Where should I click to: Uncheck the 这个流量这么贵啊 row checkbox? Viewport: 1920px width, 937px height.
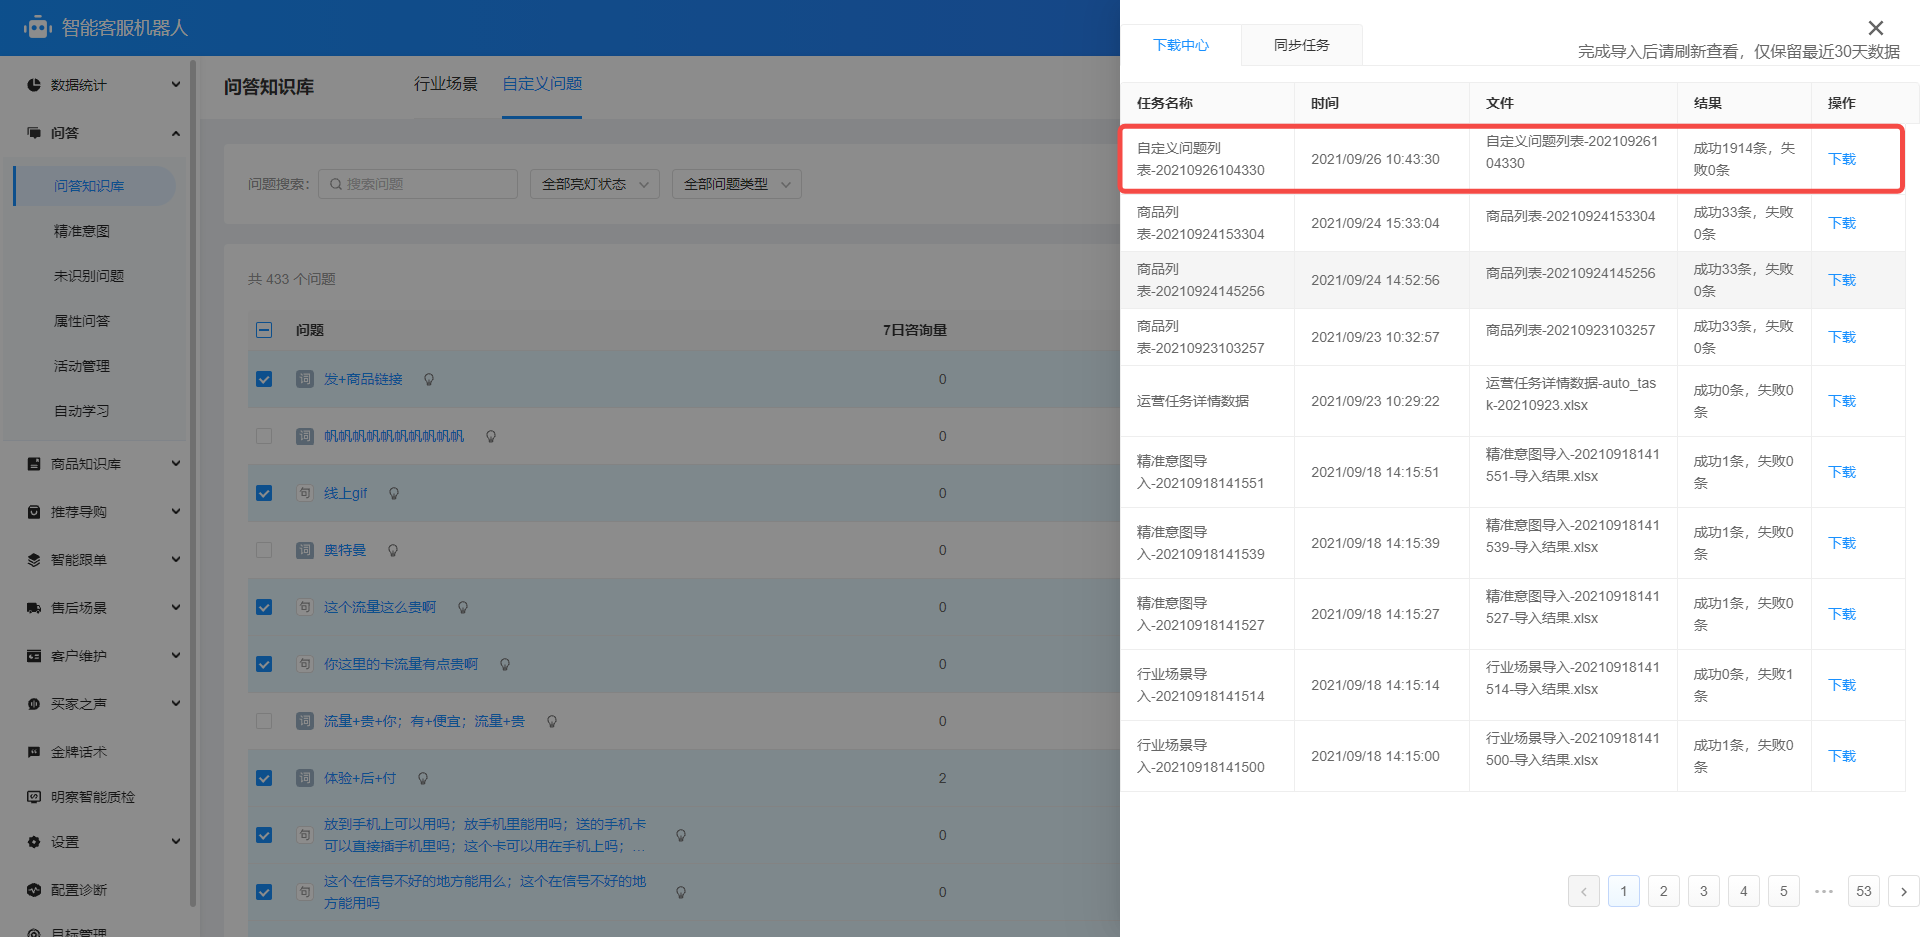(264, 607)
